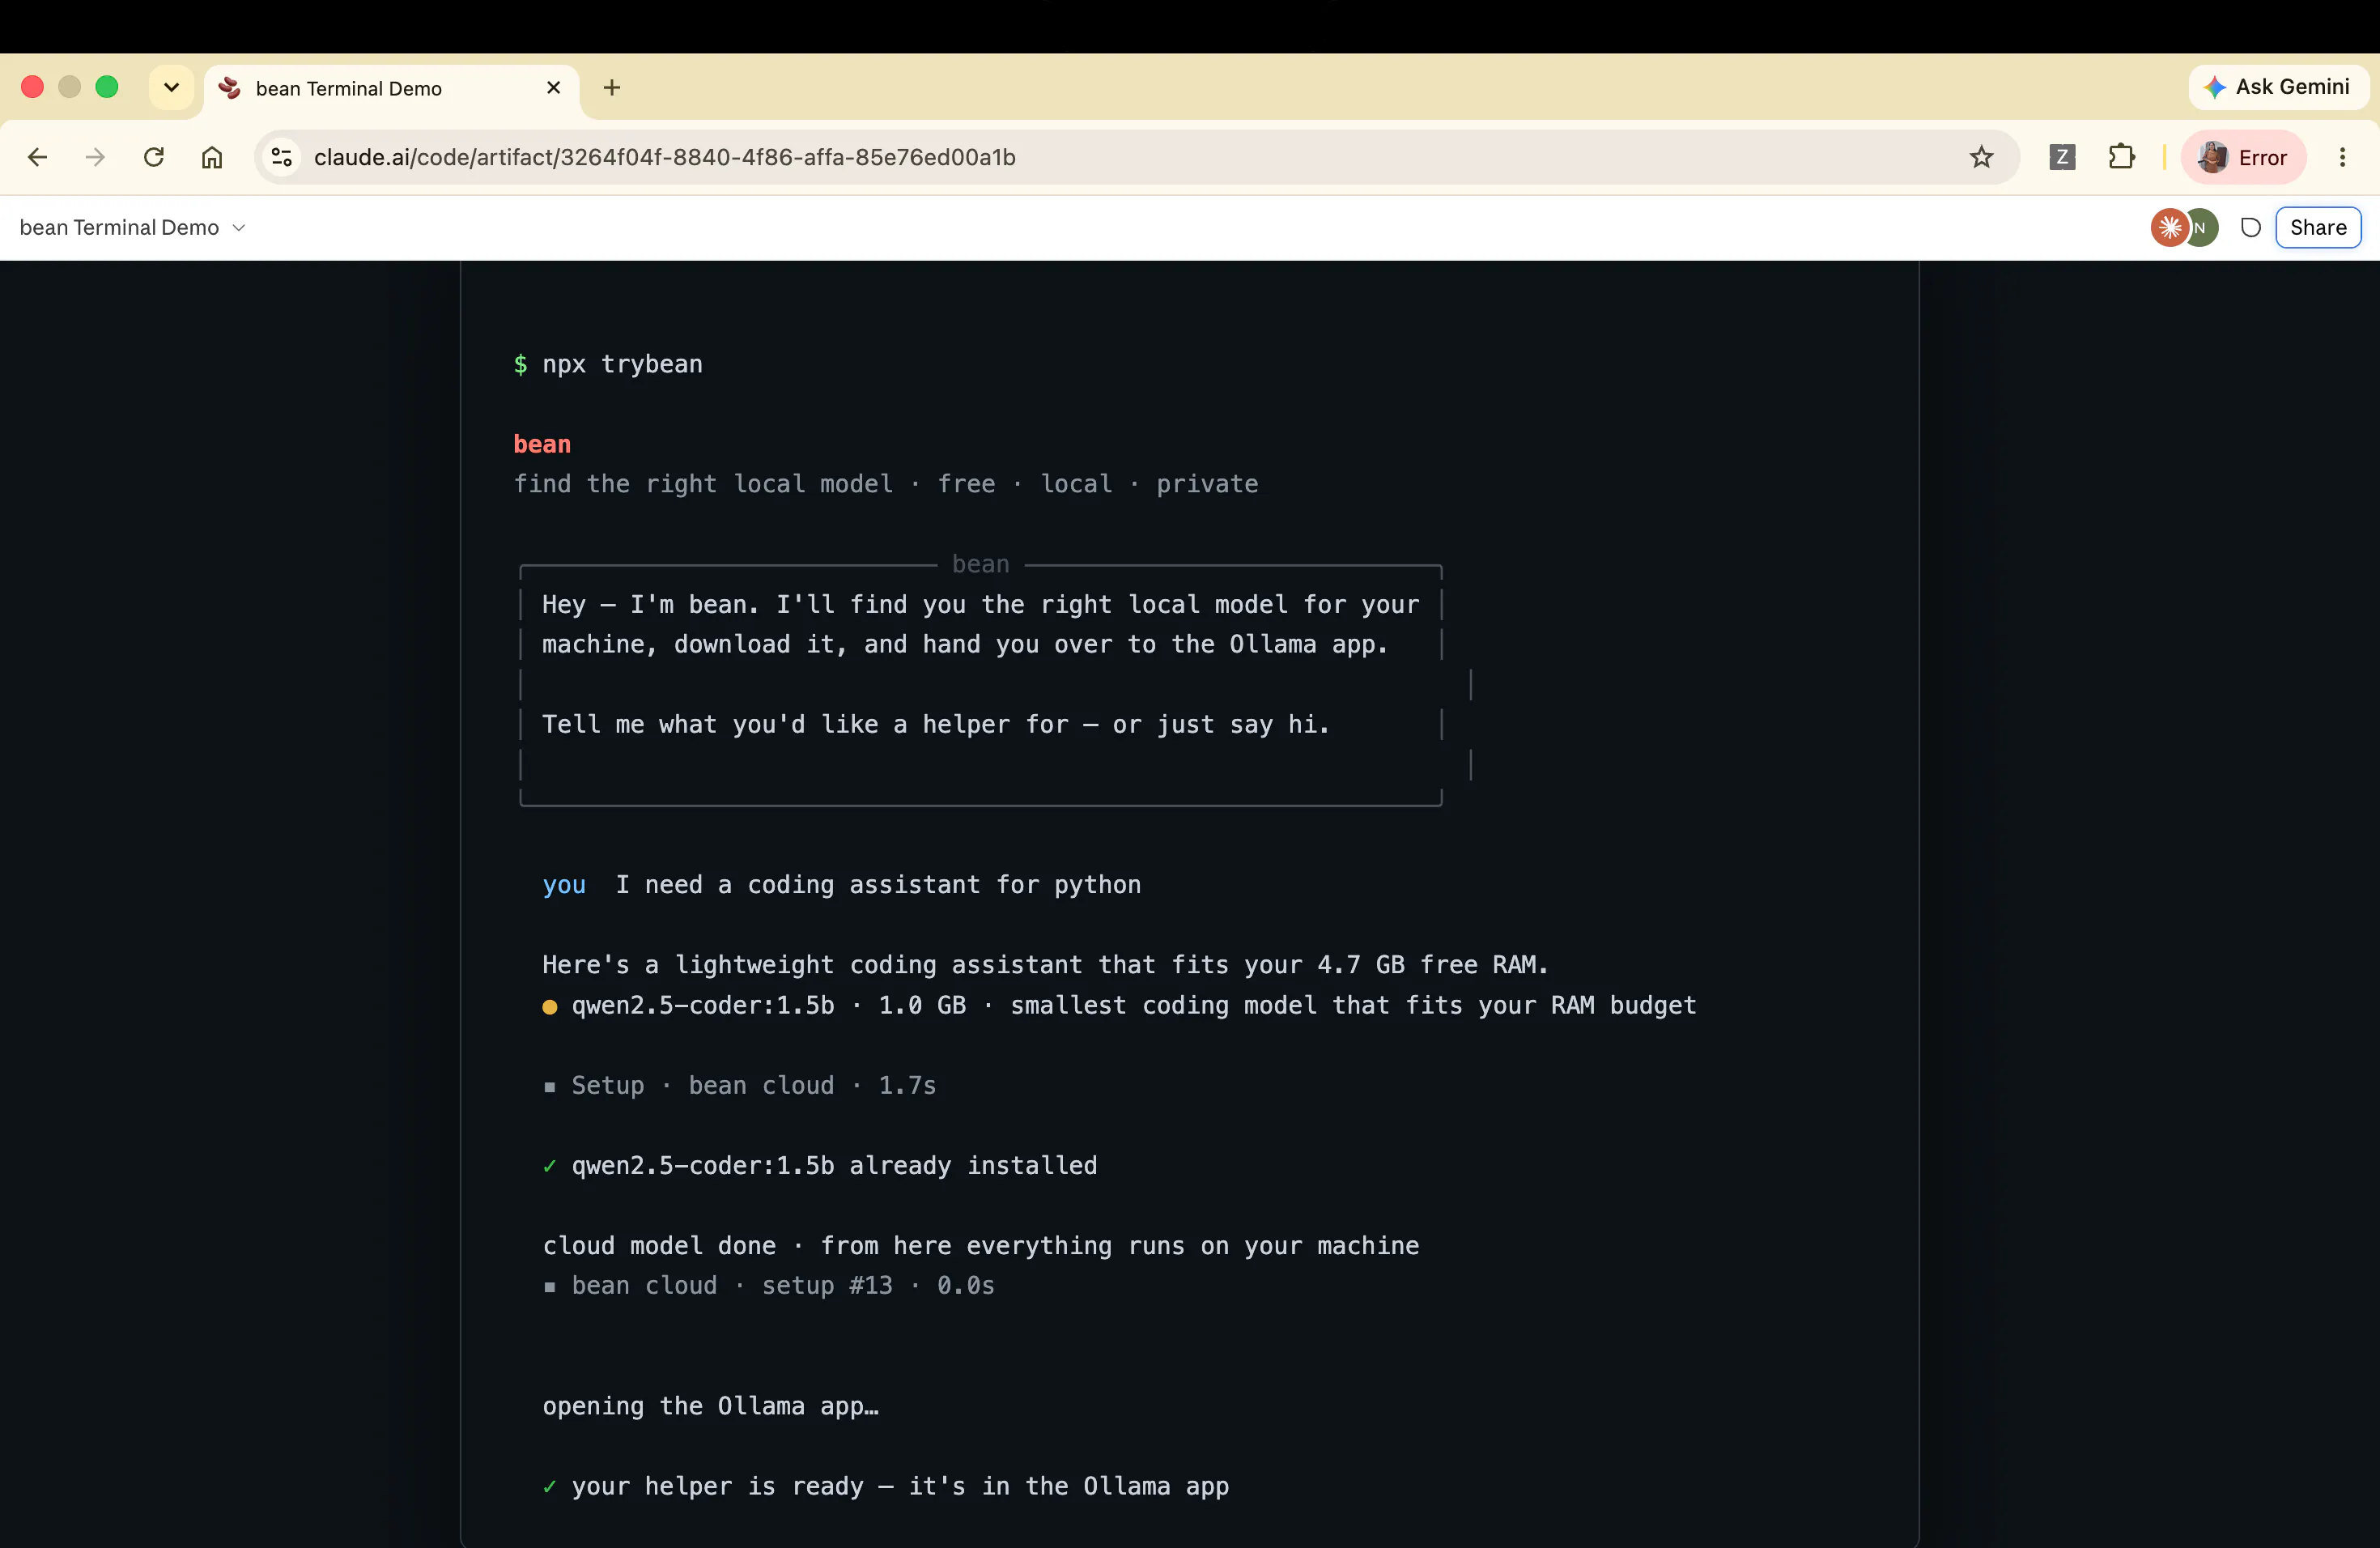This screenshot has height=1548, width=2380.
Task: Click the Share button
Action: (x=2318, y=227)
